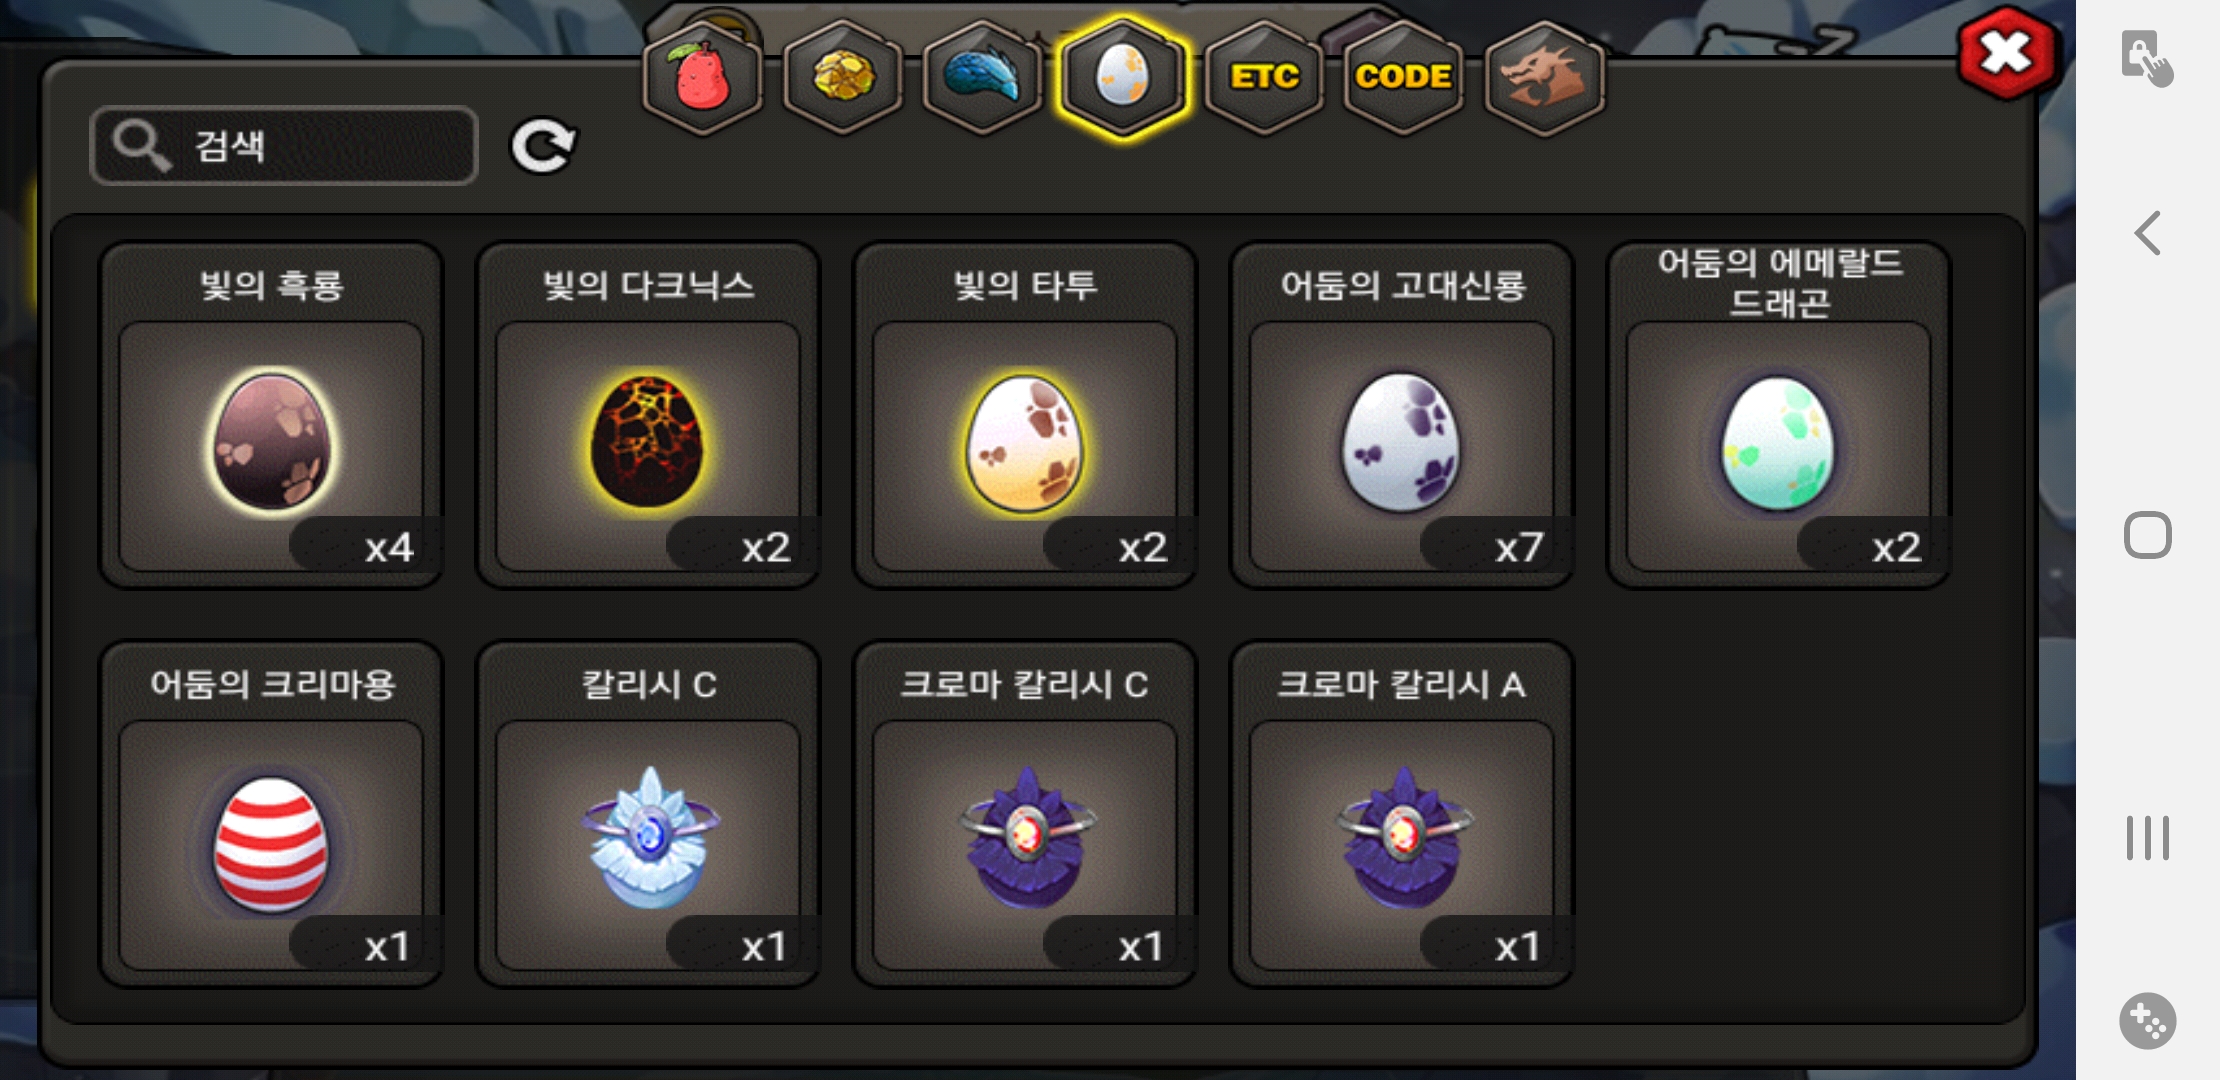
Task: Switch to the gold ore tab
Action: [x=843, y=78]
